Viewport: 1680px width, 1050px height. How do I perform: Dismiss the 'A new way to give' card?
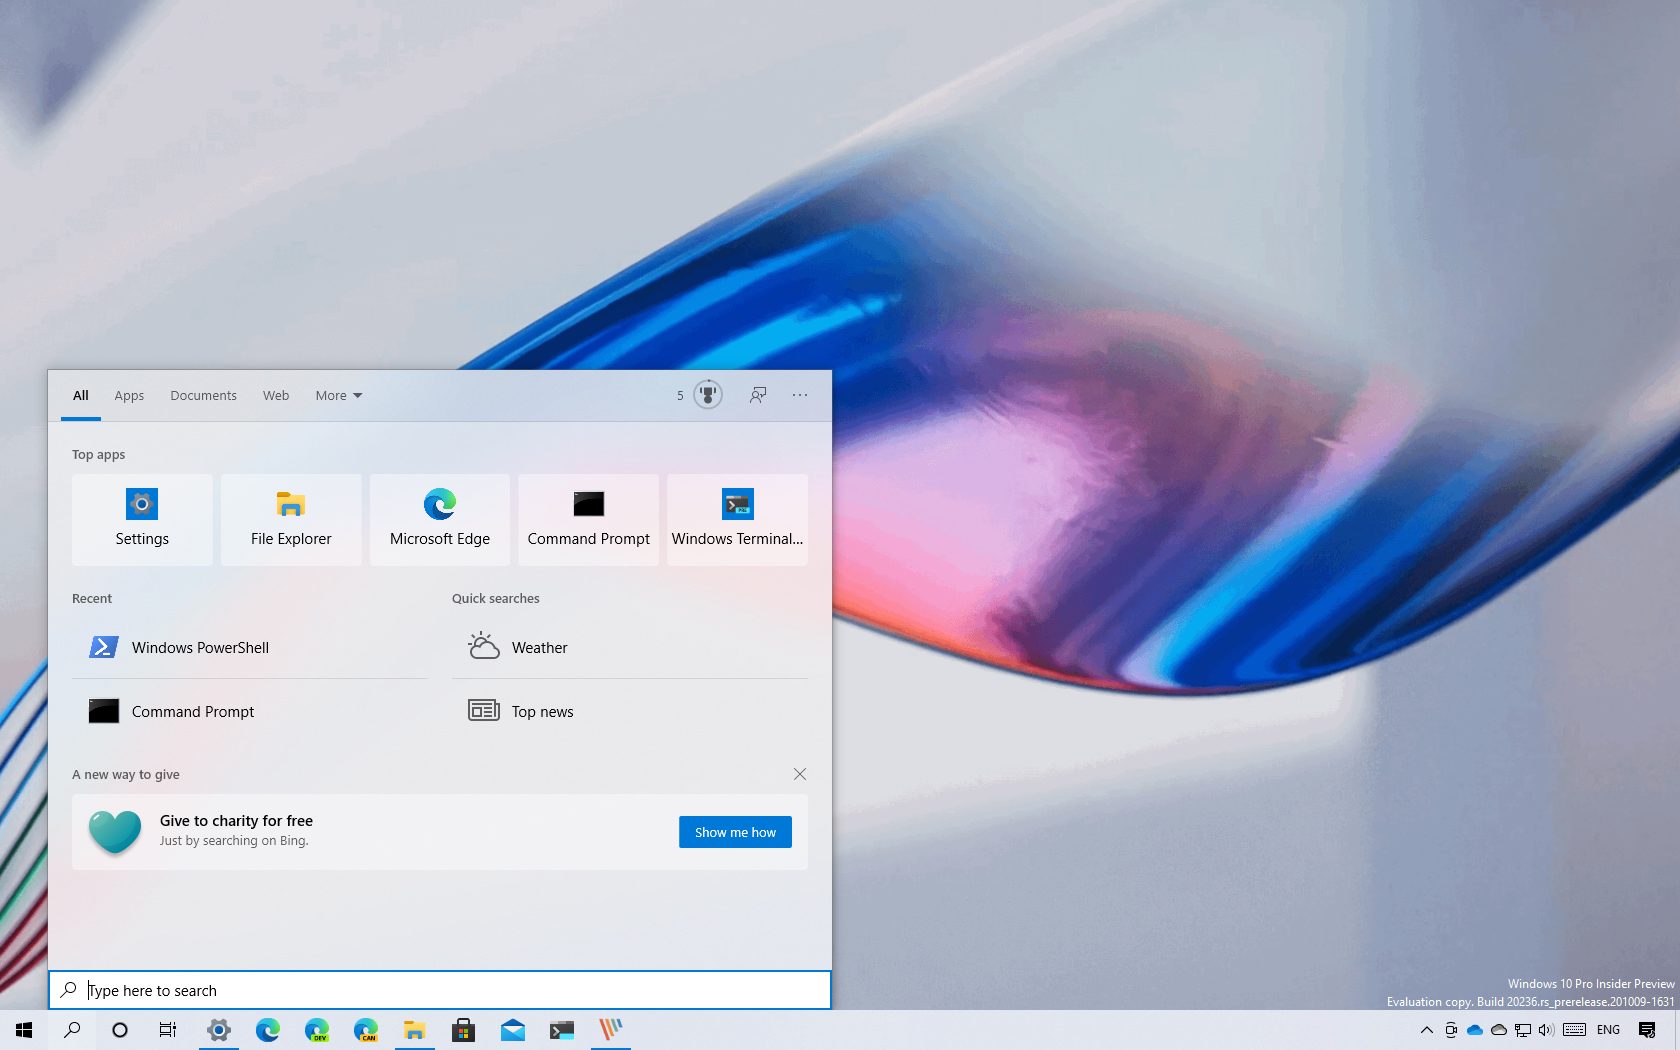pyautogui.click(x=800, y=774)
